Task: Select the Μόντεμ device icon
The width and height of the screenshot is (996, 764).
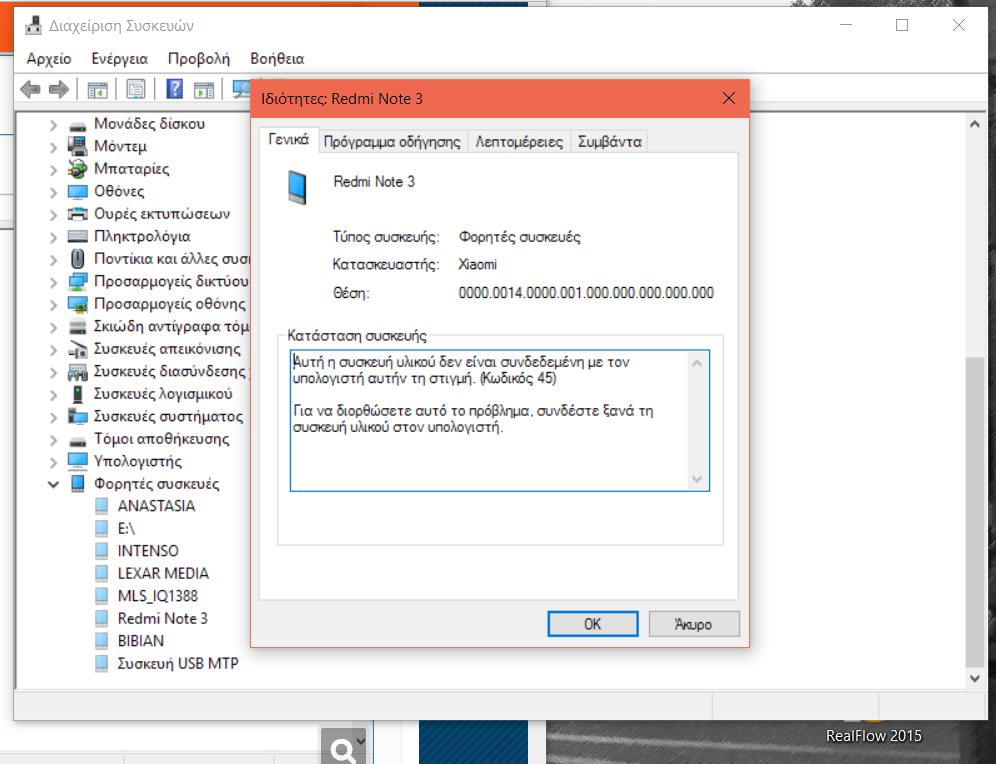Action: click(77, 147)
